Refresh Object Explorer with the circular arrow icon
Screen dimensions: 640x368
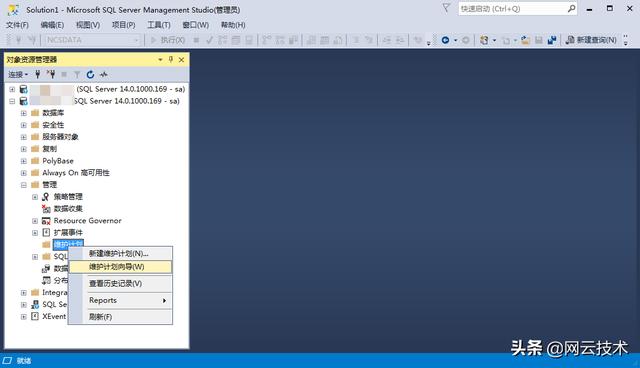tap(90, 74)
